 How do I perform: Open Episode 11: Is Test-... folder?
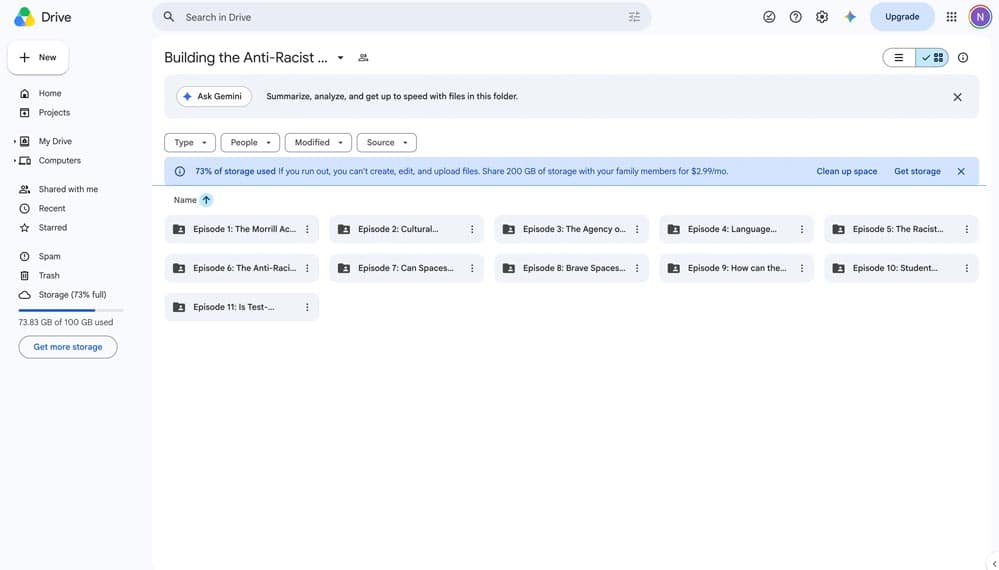[241, 307]
